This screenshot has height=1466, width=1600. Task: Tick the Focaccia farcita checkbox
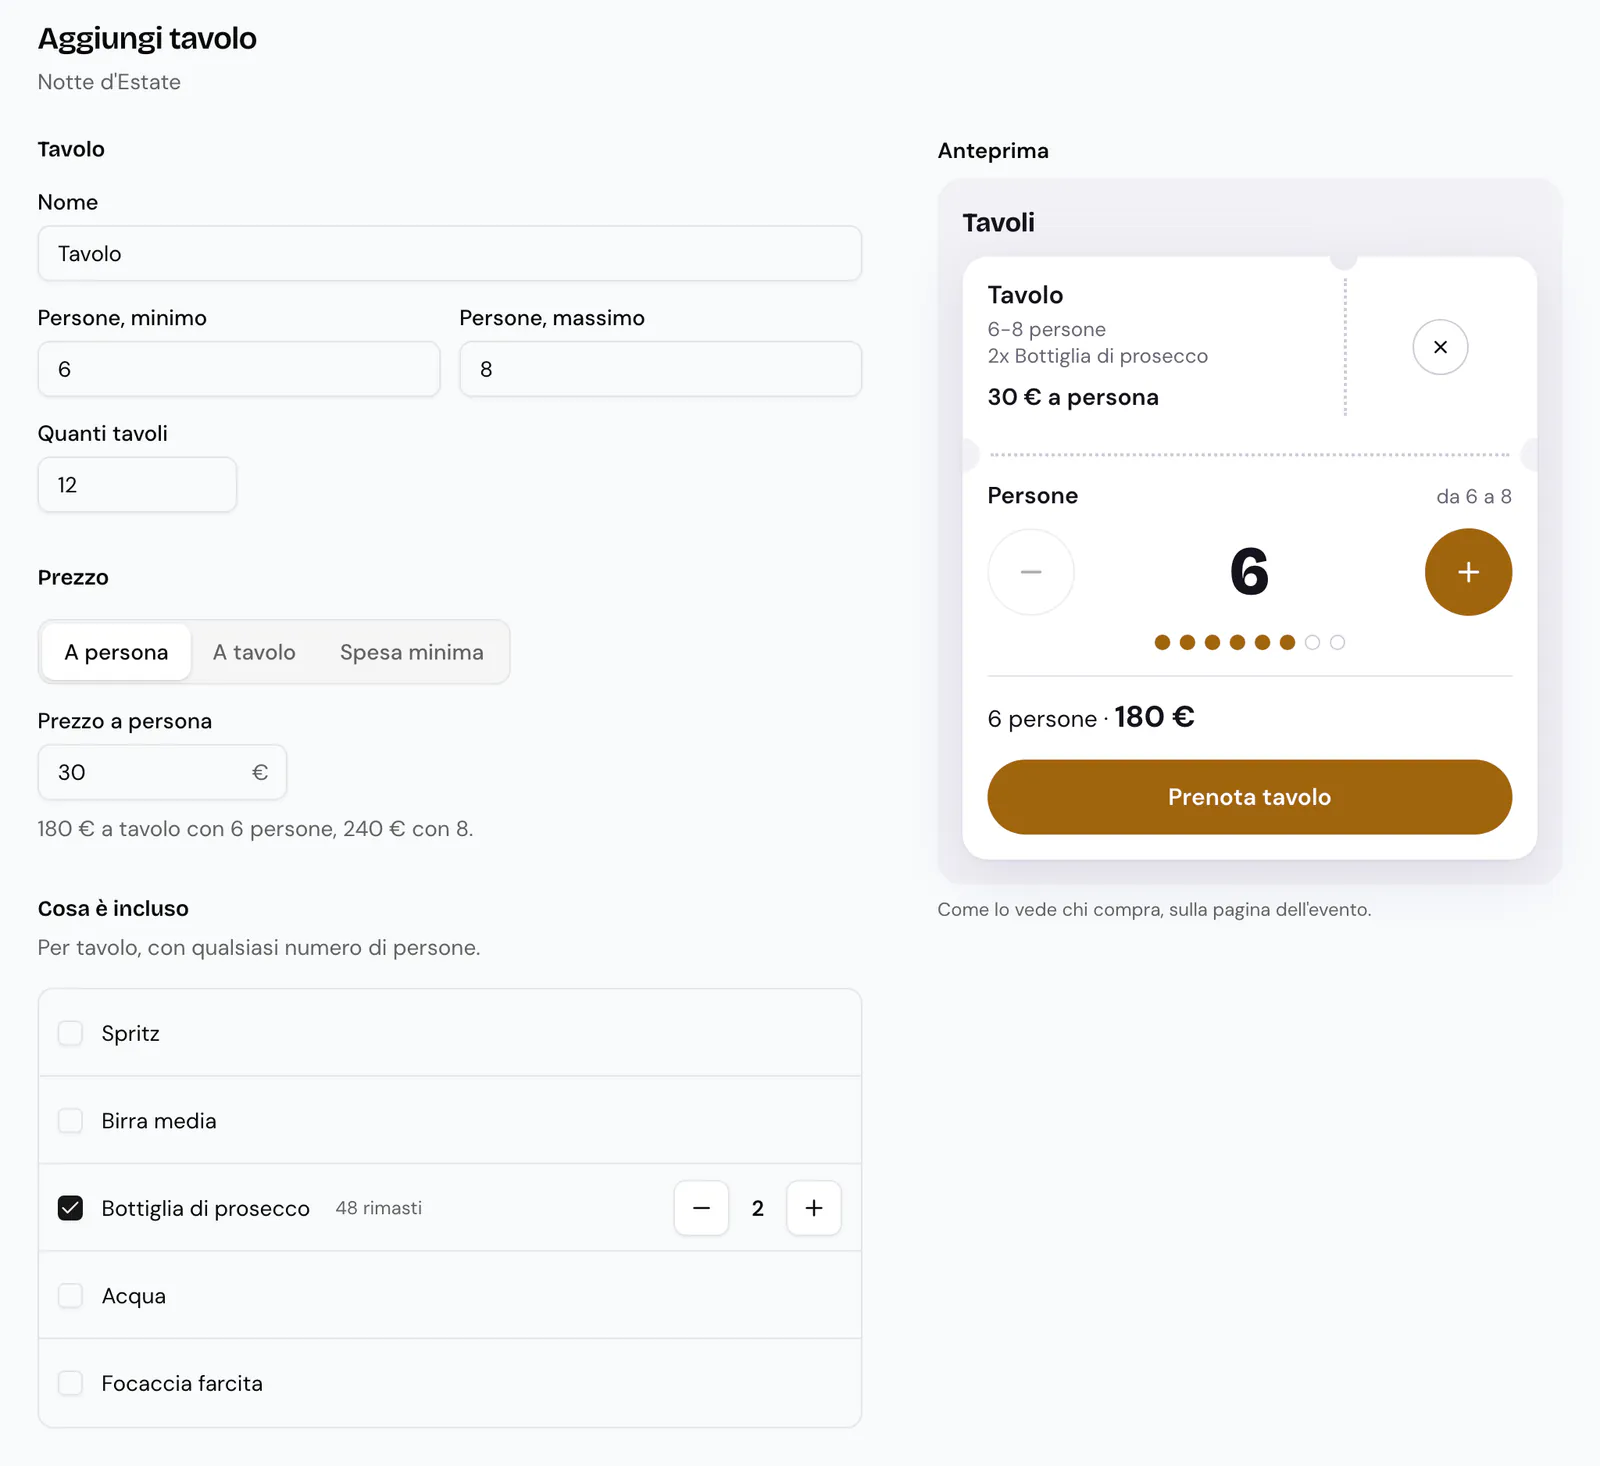click(70, 1383)
